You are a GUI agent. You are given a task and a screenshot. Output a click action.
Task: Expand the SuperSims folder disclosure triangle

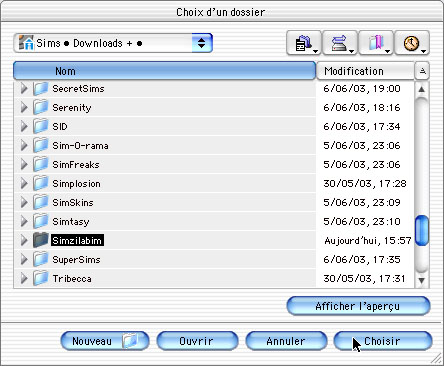point(24,259)
